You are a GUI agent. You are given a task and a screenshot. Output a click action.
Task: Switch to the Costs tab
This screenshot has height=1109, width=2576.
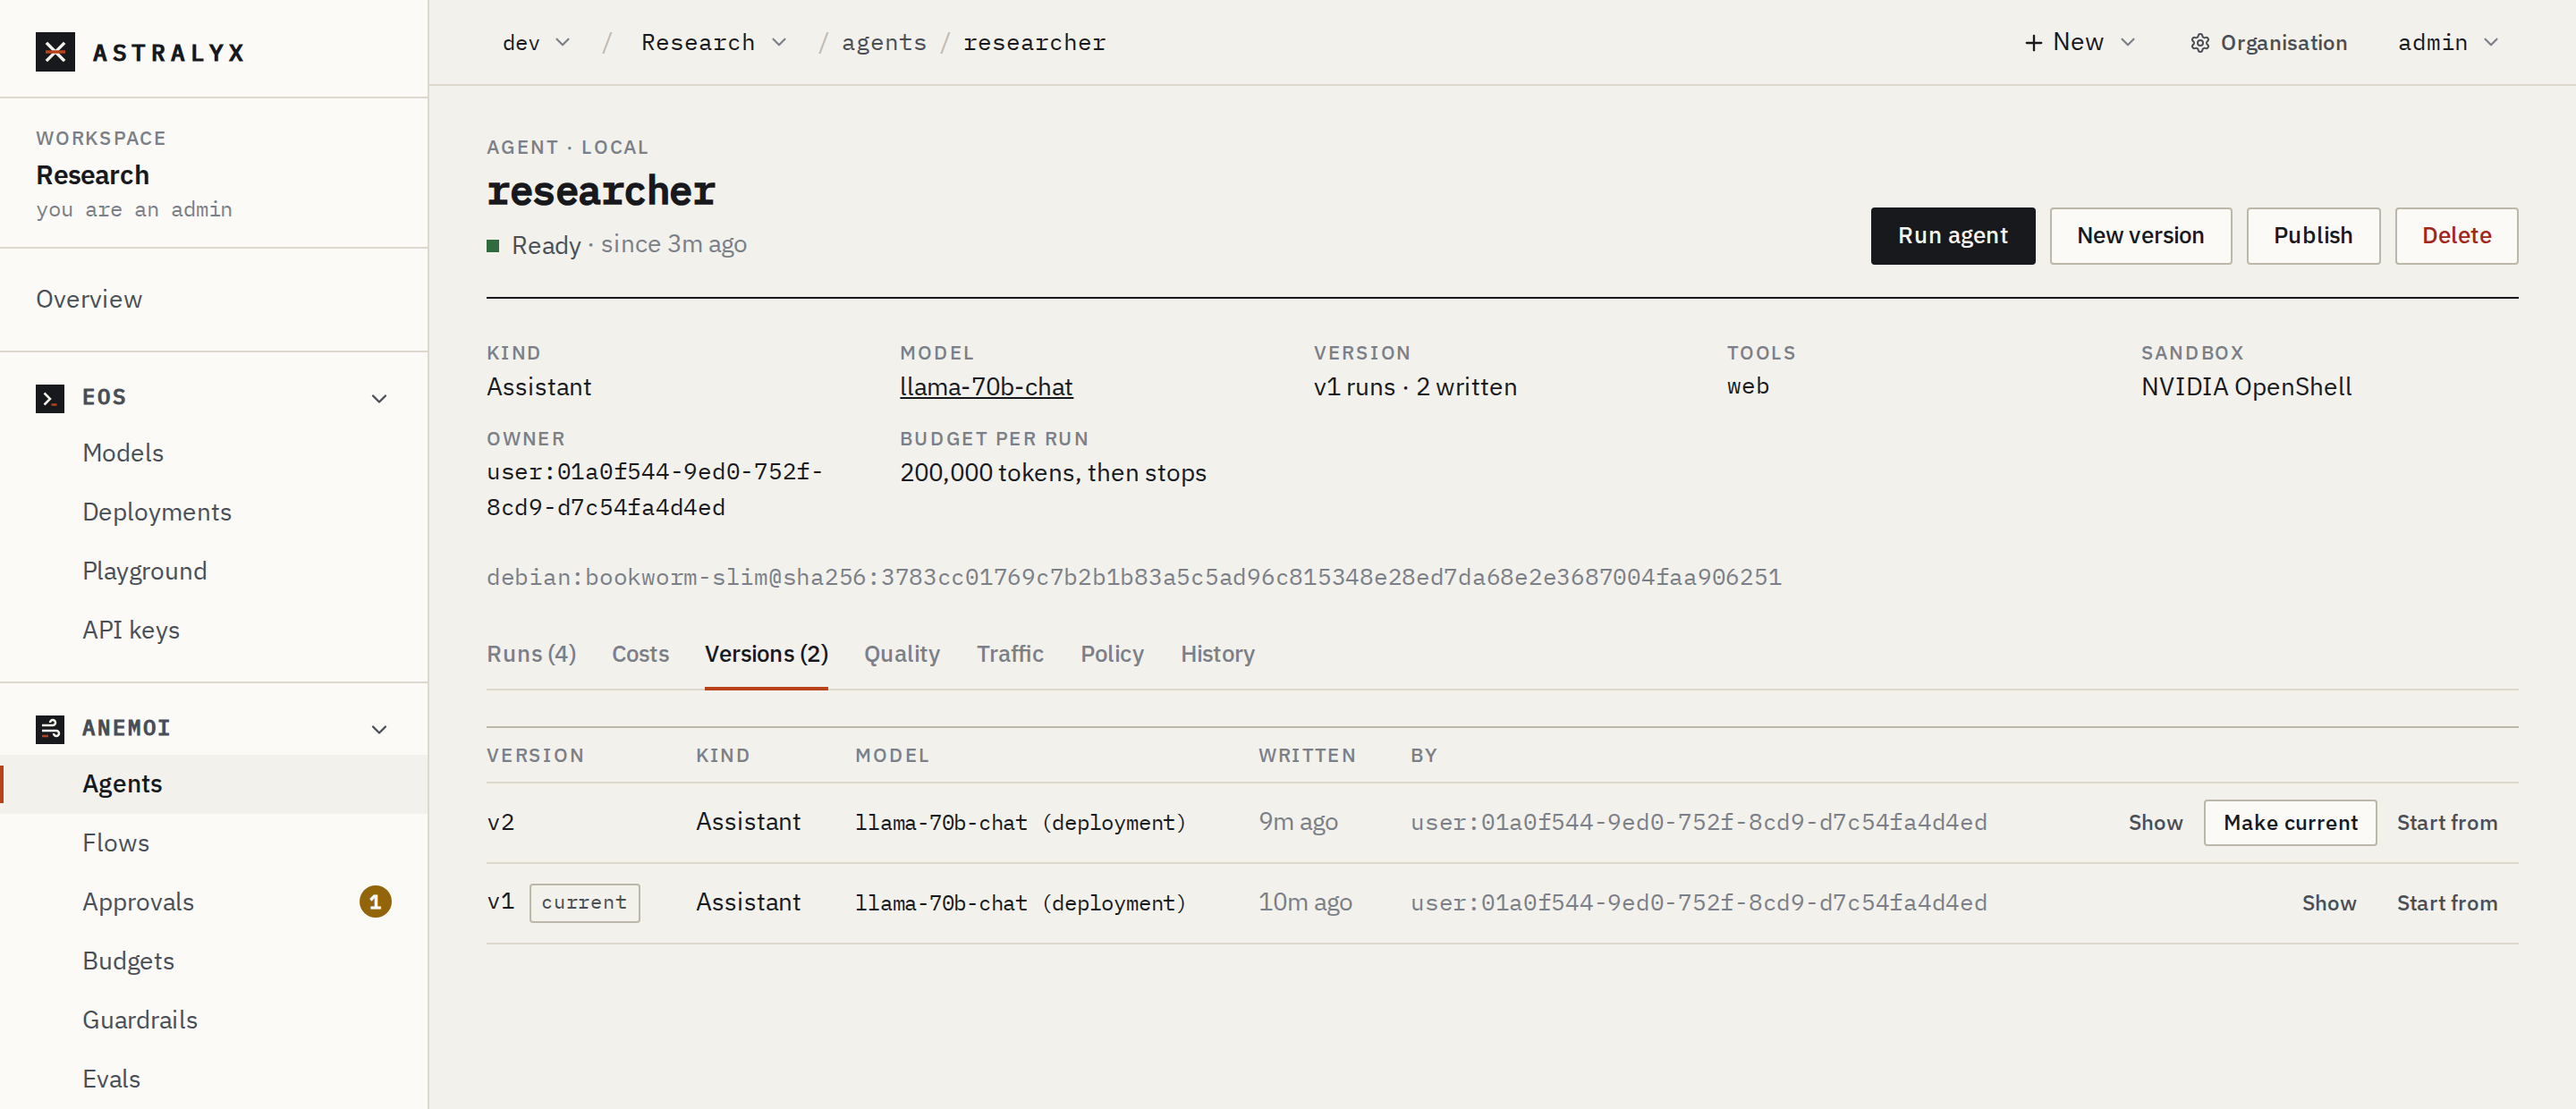640,654
